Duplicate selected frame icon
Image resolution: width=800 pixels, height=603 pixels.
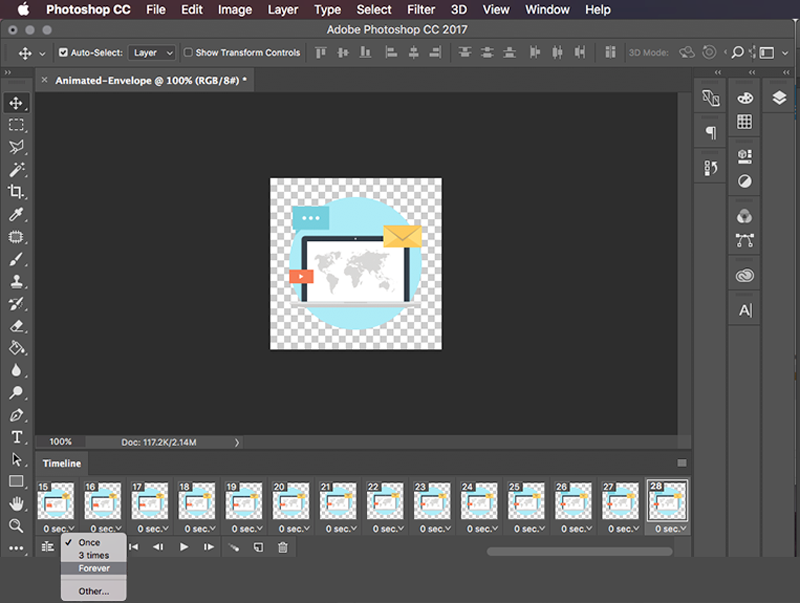click(x=258, y=547)
